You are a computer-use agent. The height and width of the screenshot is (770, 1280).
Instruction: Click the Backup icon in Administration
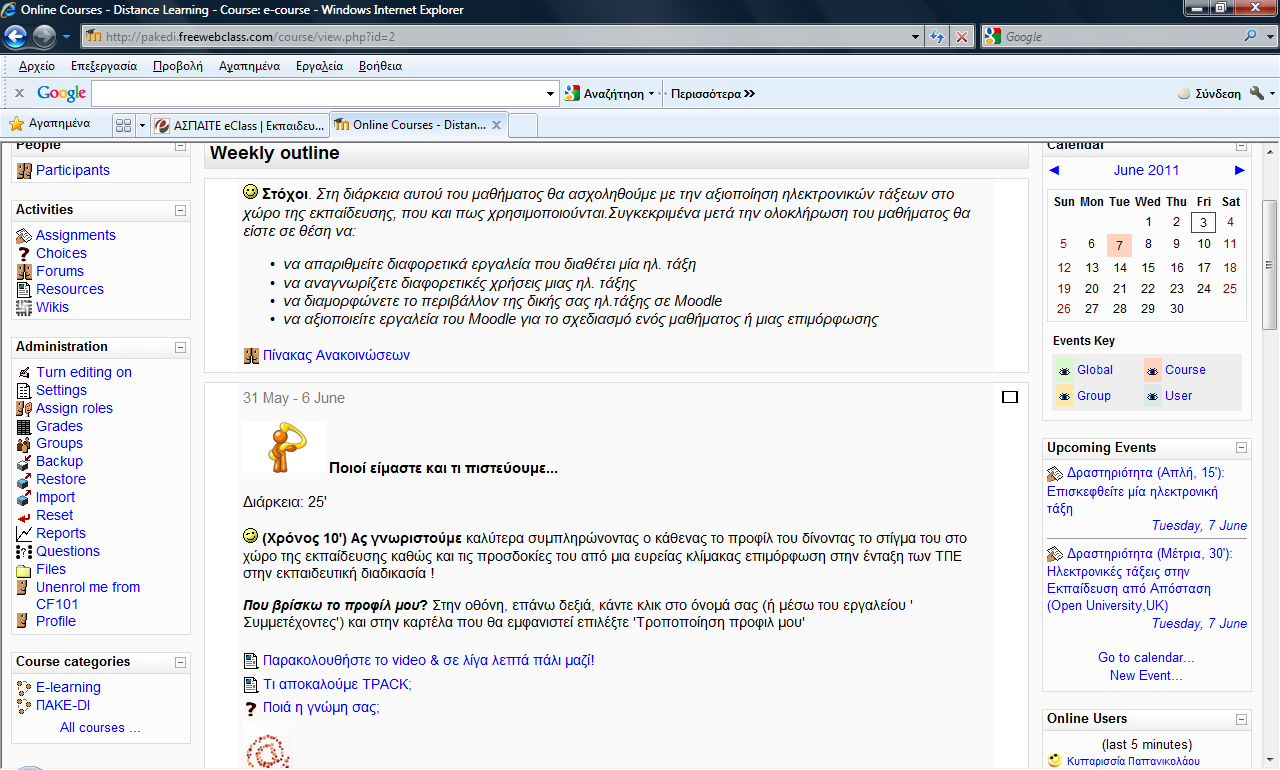point(24,461)
